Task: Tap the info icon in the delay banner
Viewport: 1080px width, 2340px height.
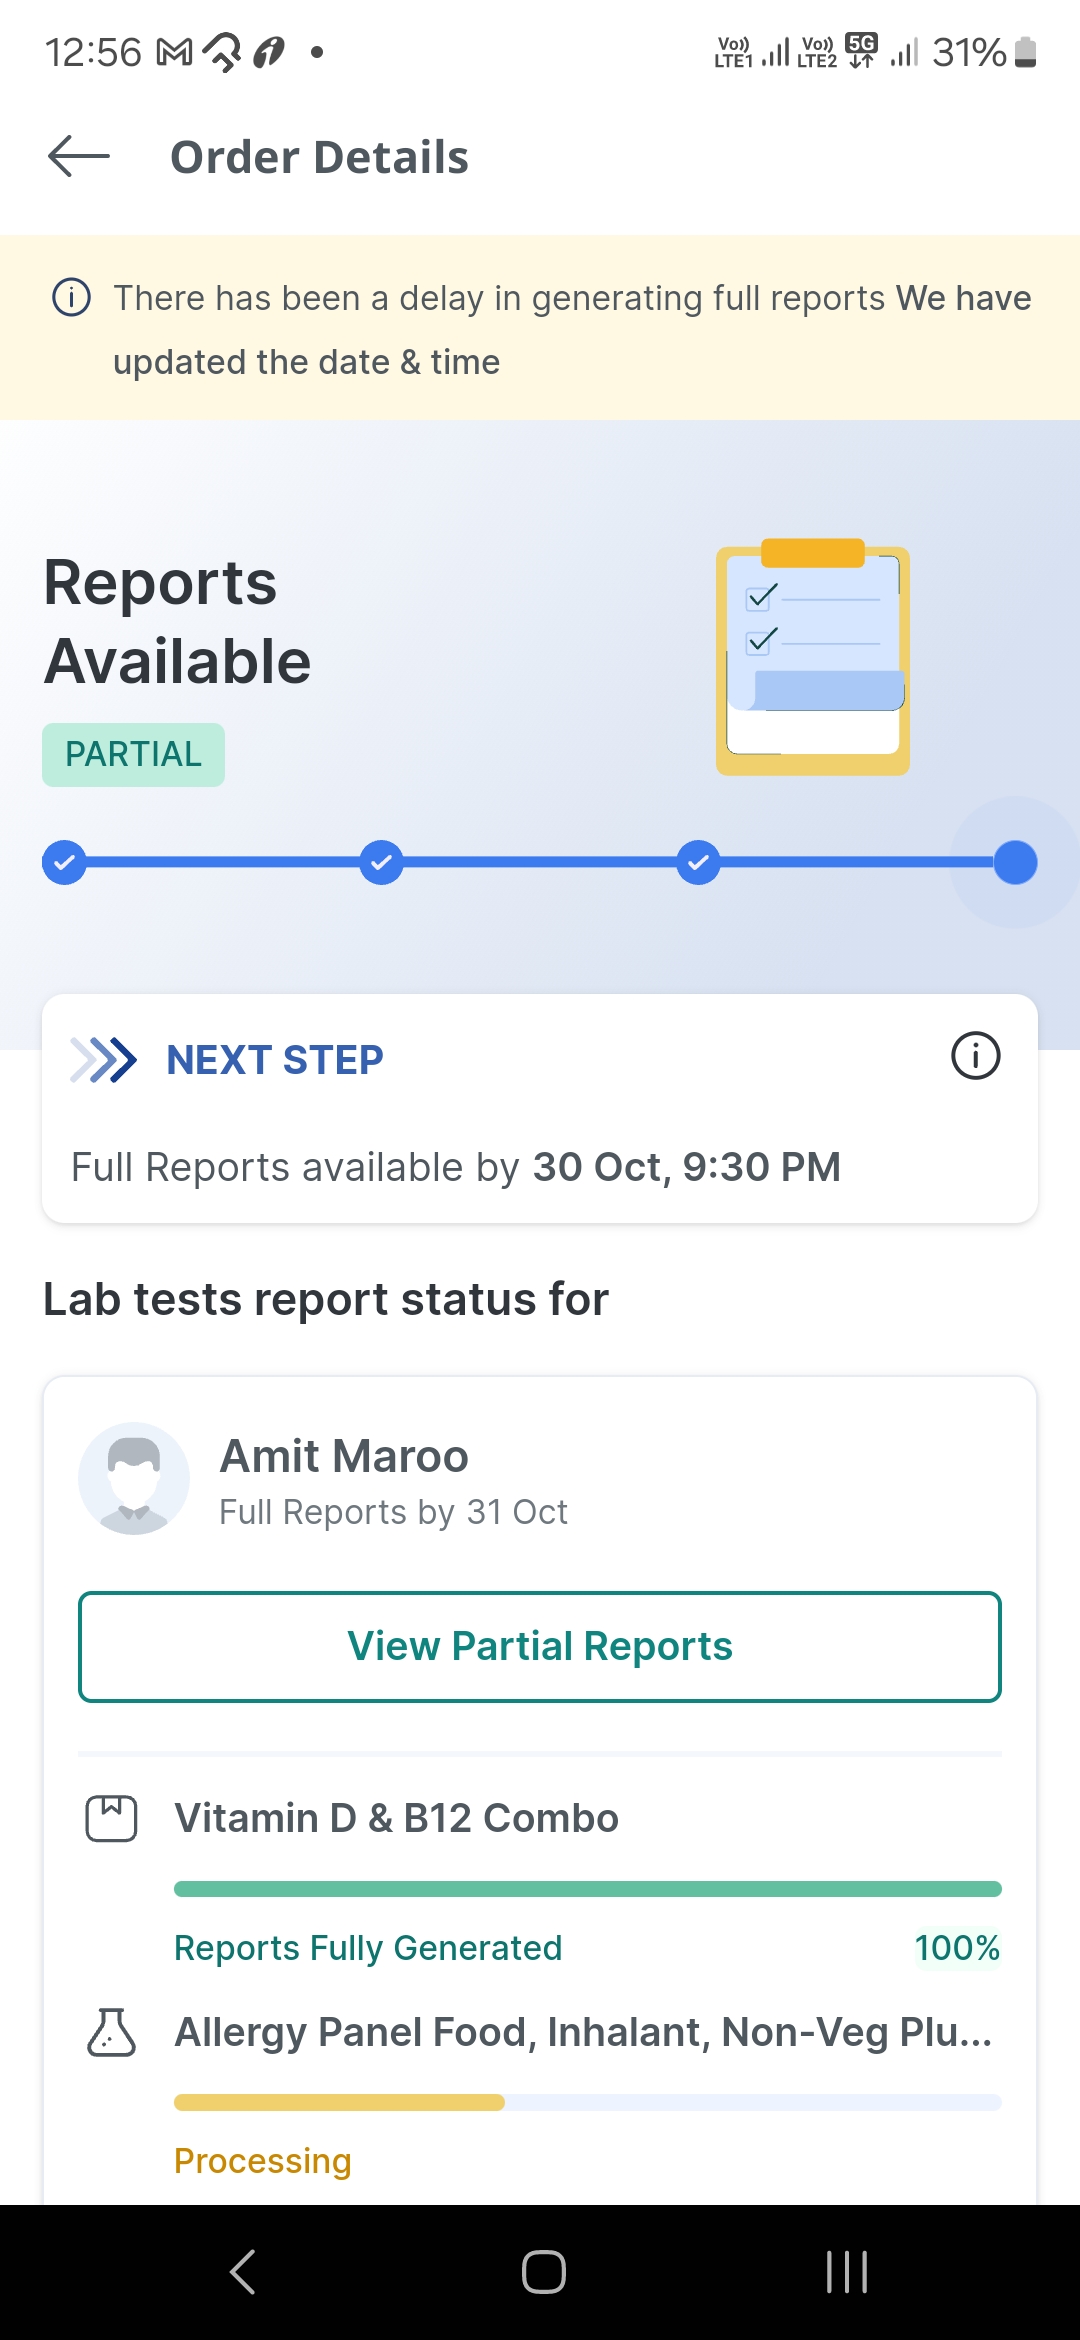Action: pyautogui.click(x=71, y=298)
